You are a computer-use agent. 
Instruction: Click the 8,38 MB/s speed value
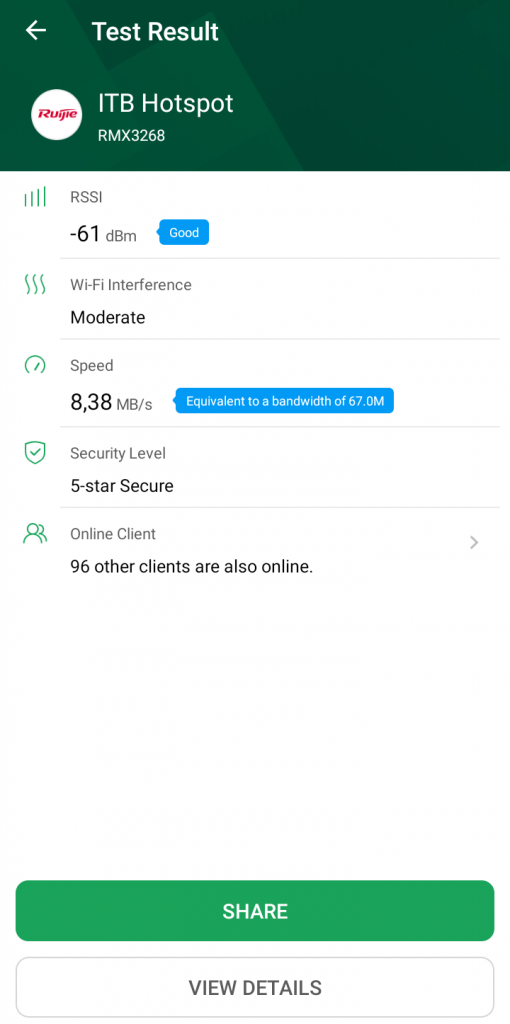point(111,402)
